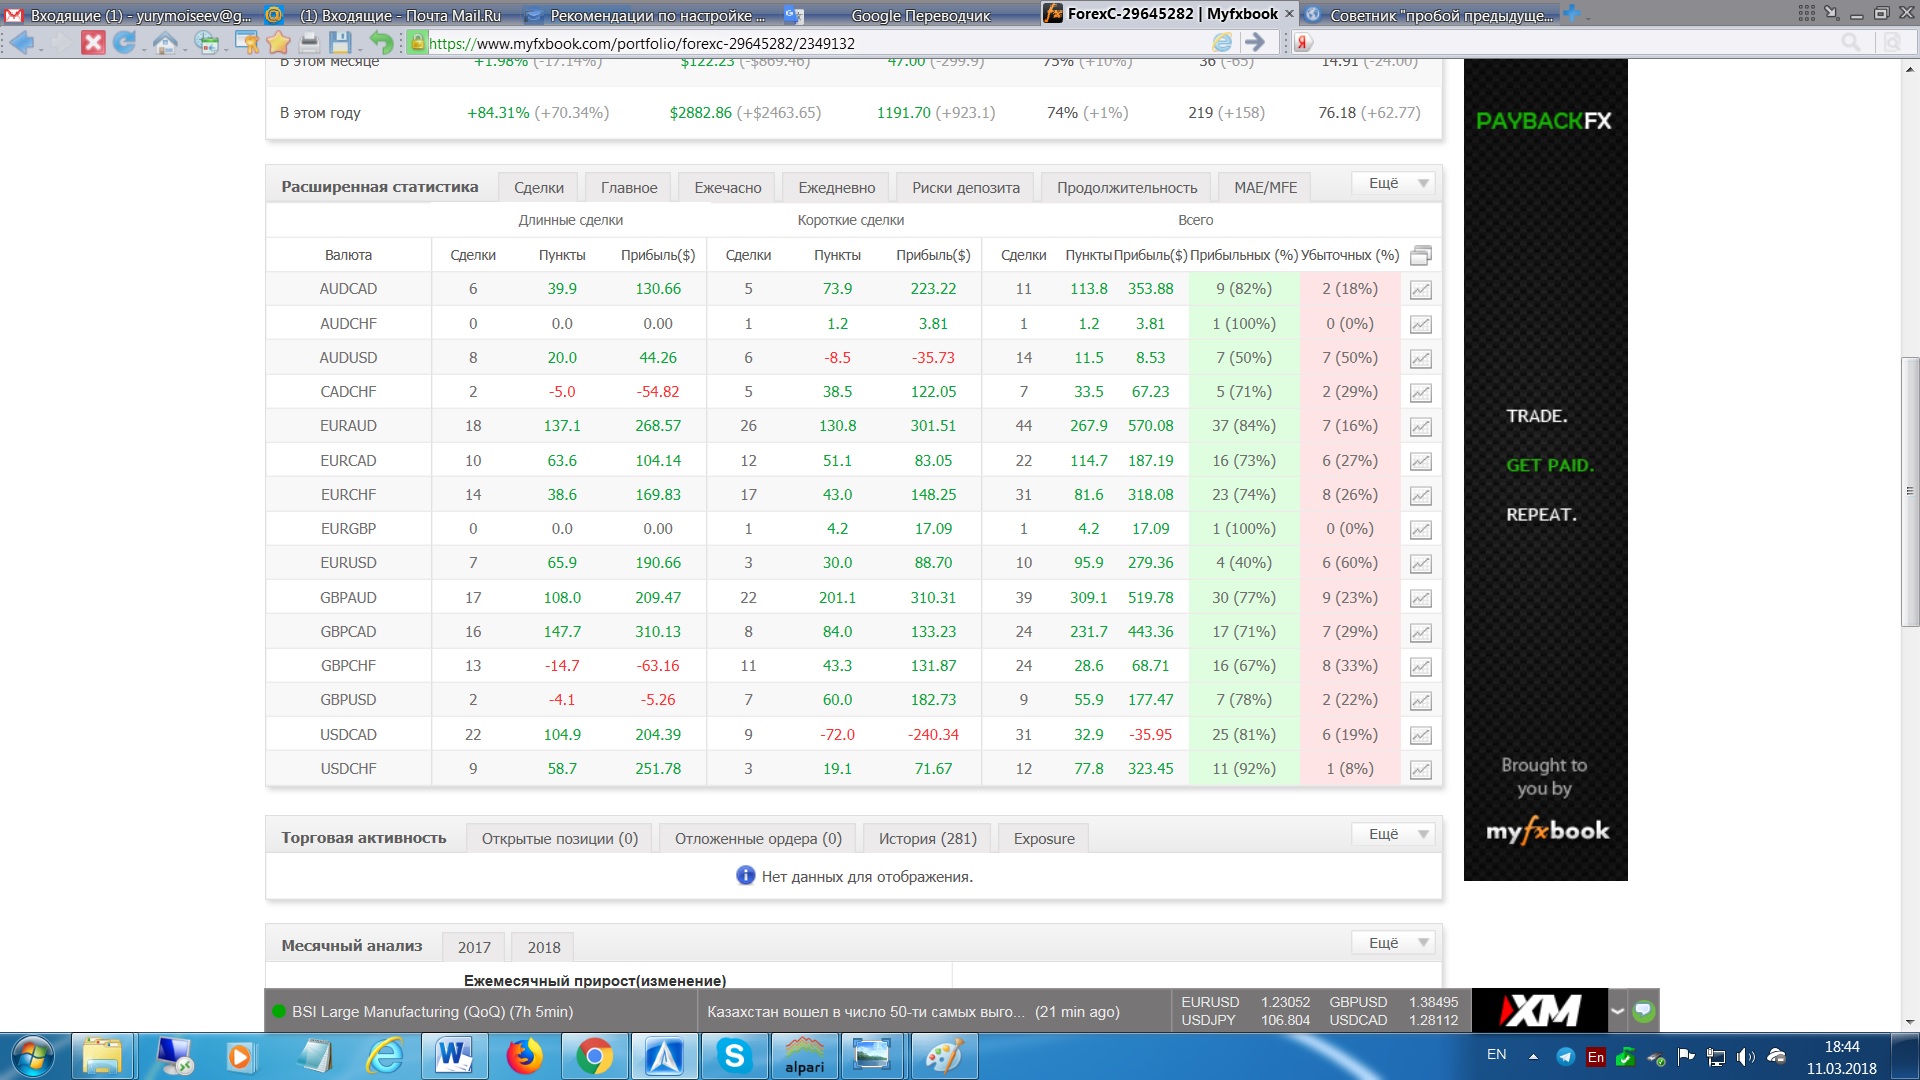
Task: Click the printer icon in toolbar
Action: click(309, 42)
